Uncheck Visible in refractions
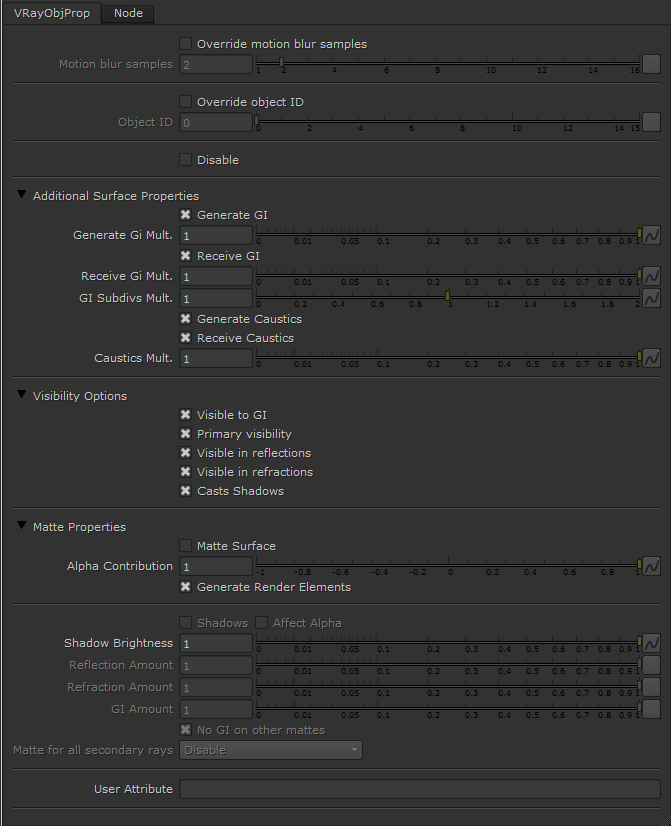Screen dimensions: 671x826 click(185, 471)
